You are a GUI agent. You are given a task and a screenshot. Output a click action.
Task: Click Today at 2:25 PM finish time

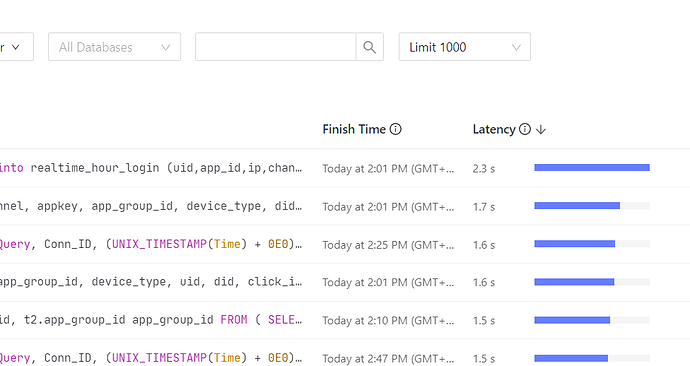pyautogui.click(x=388, y=245)
